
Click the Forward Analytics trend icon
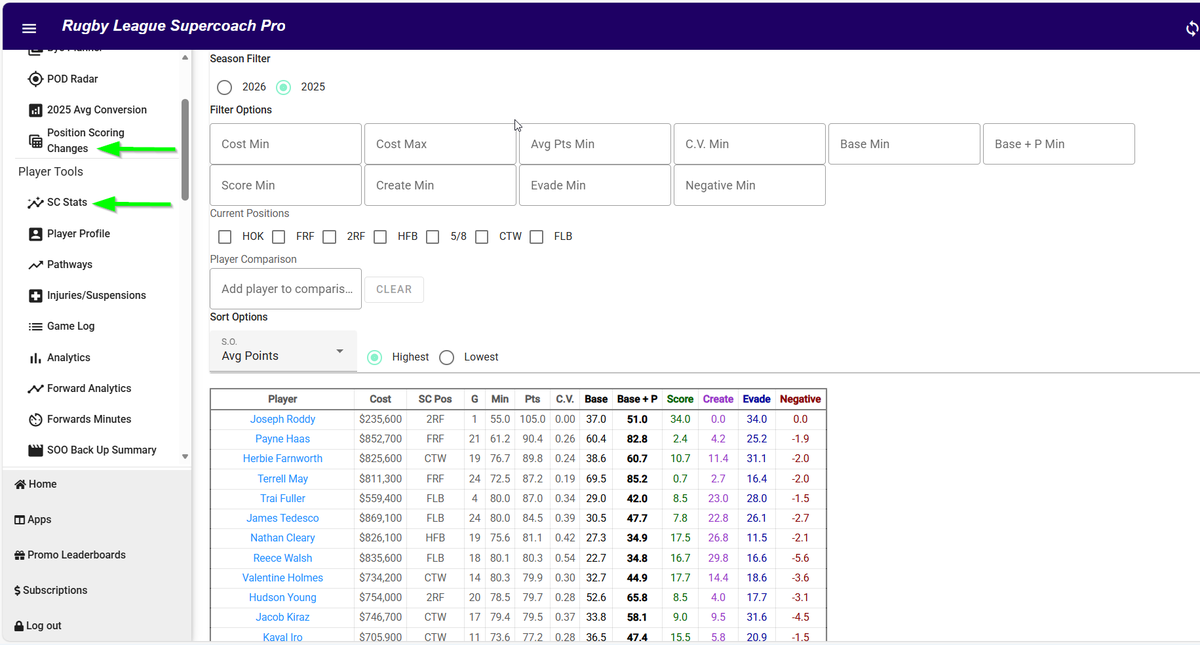click(x=36, y=389)
